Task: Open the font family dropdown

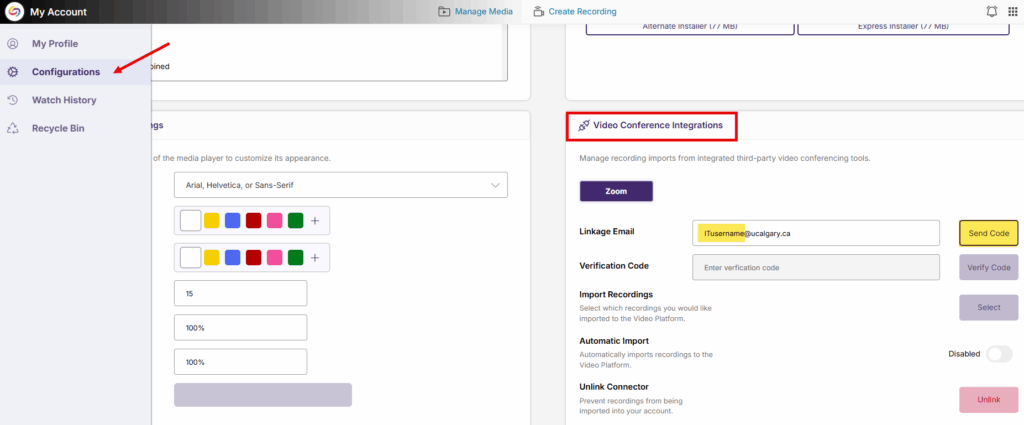Action: tap(341, 185)
